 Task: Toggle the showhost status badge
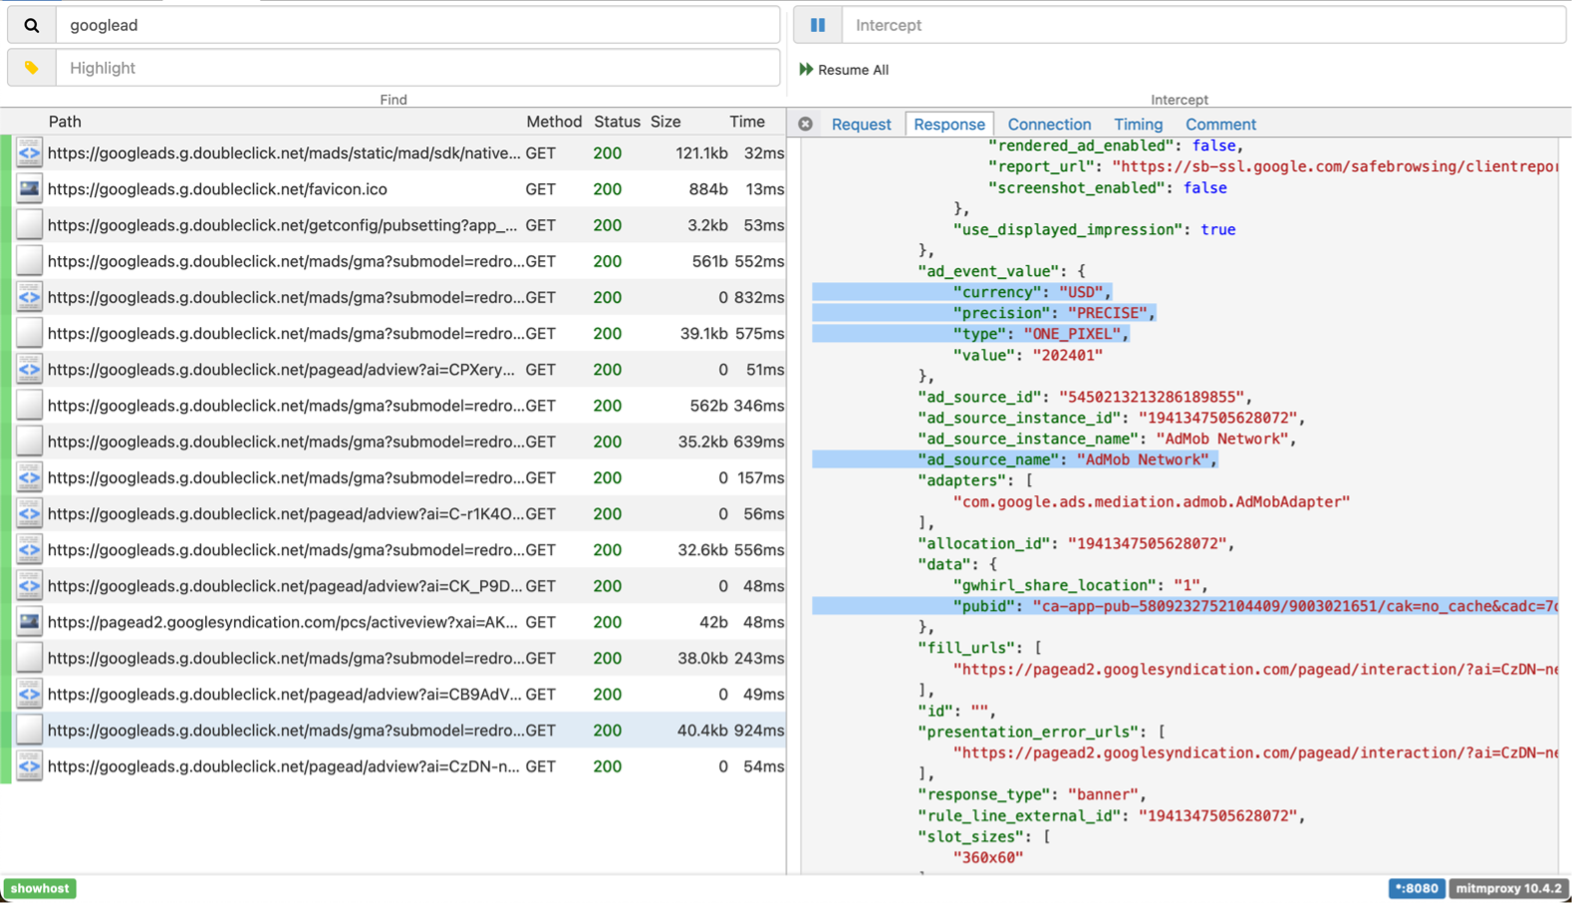[40, 888]
